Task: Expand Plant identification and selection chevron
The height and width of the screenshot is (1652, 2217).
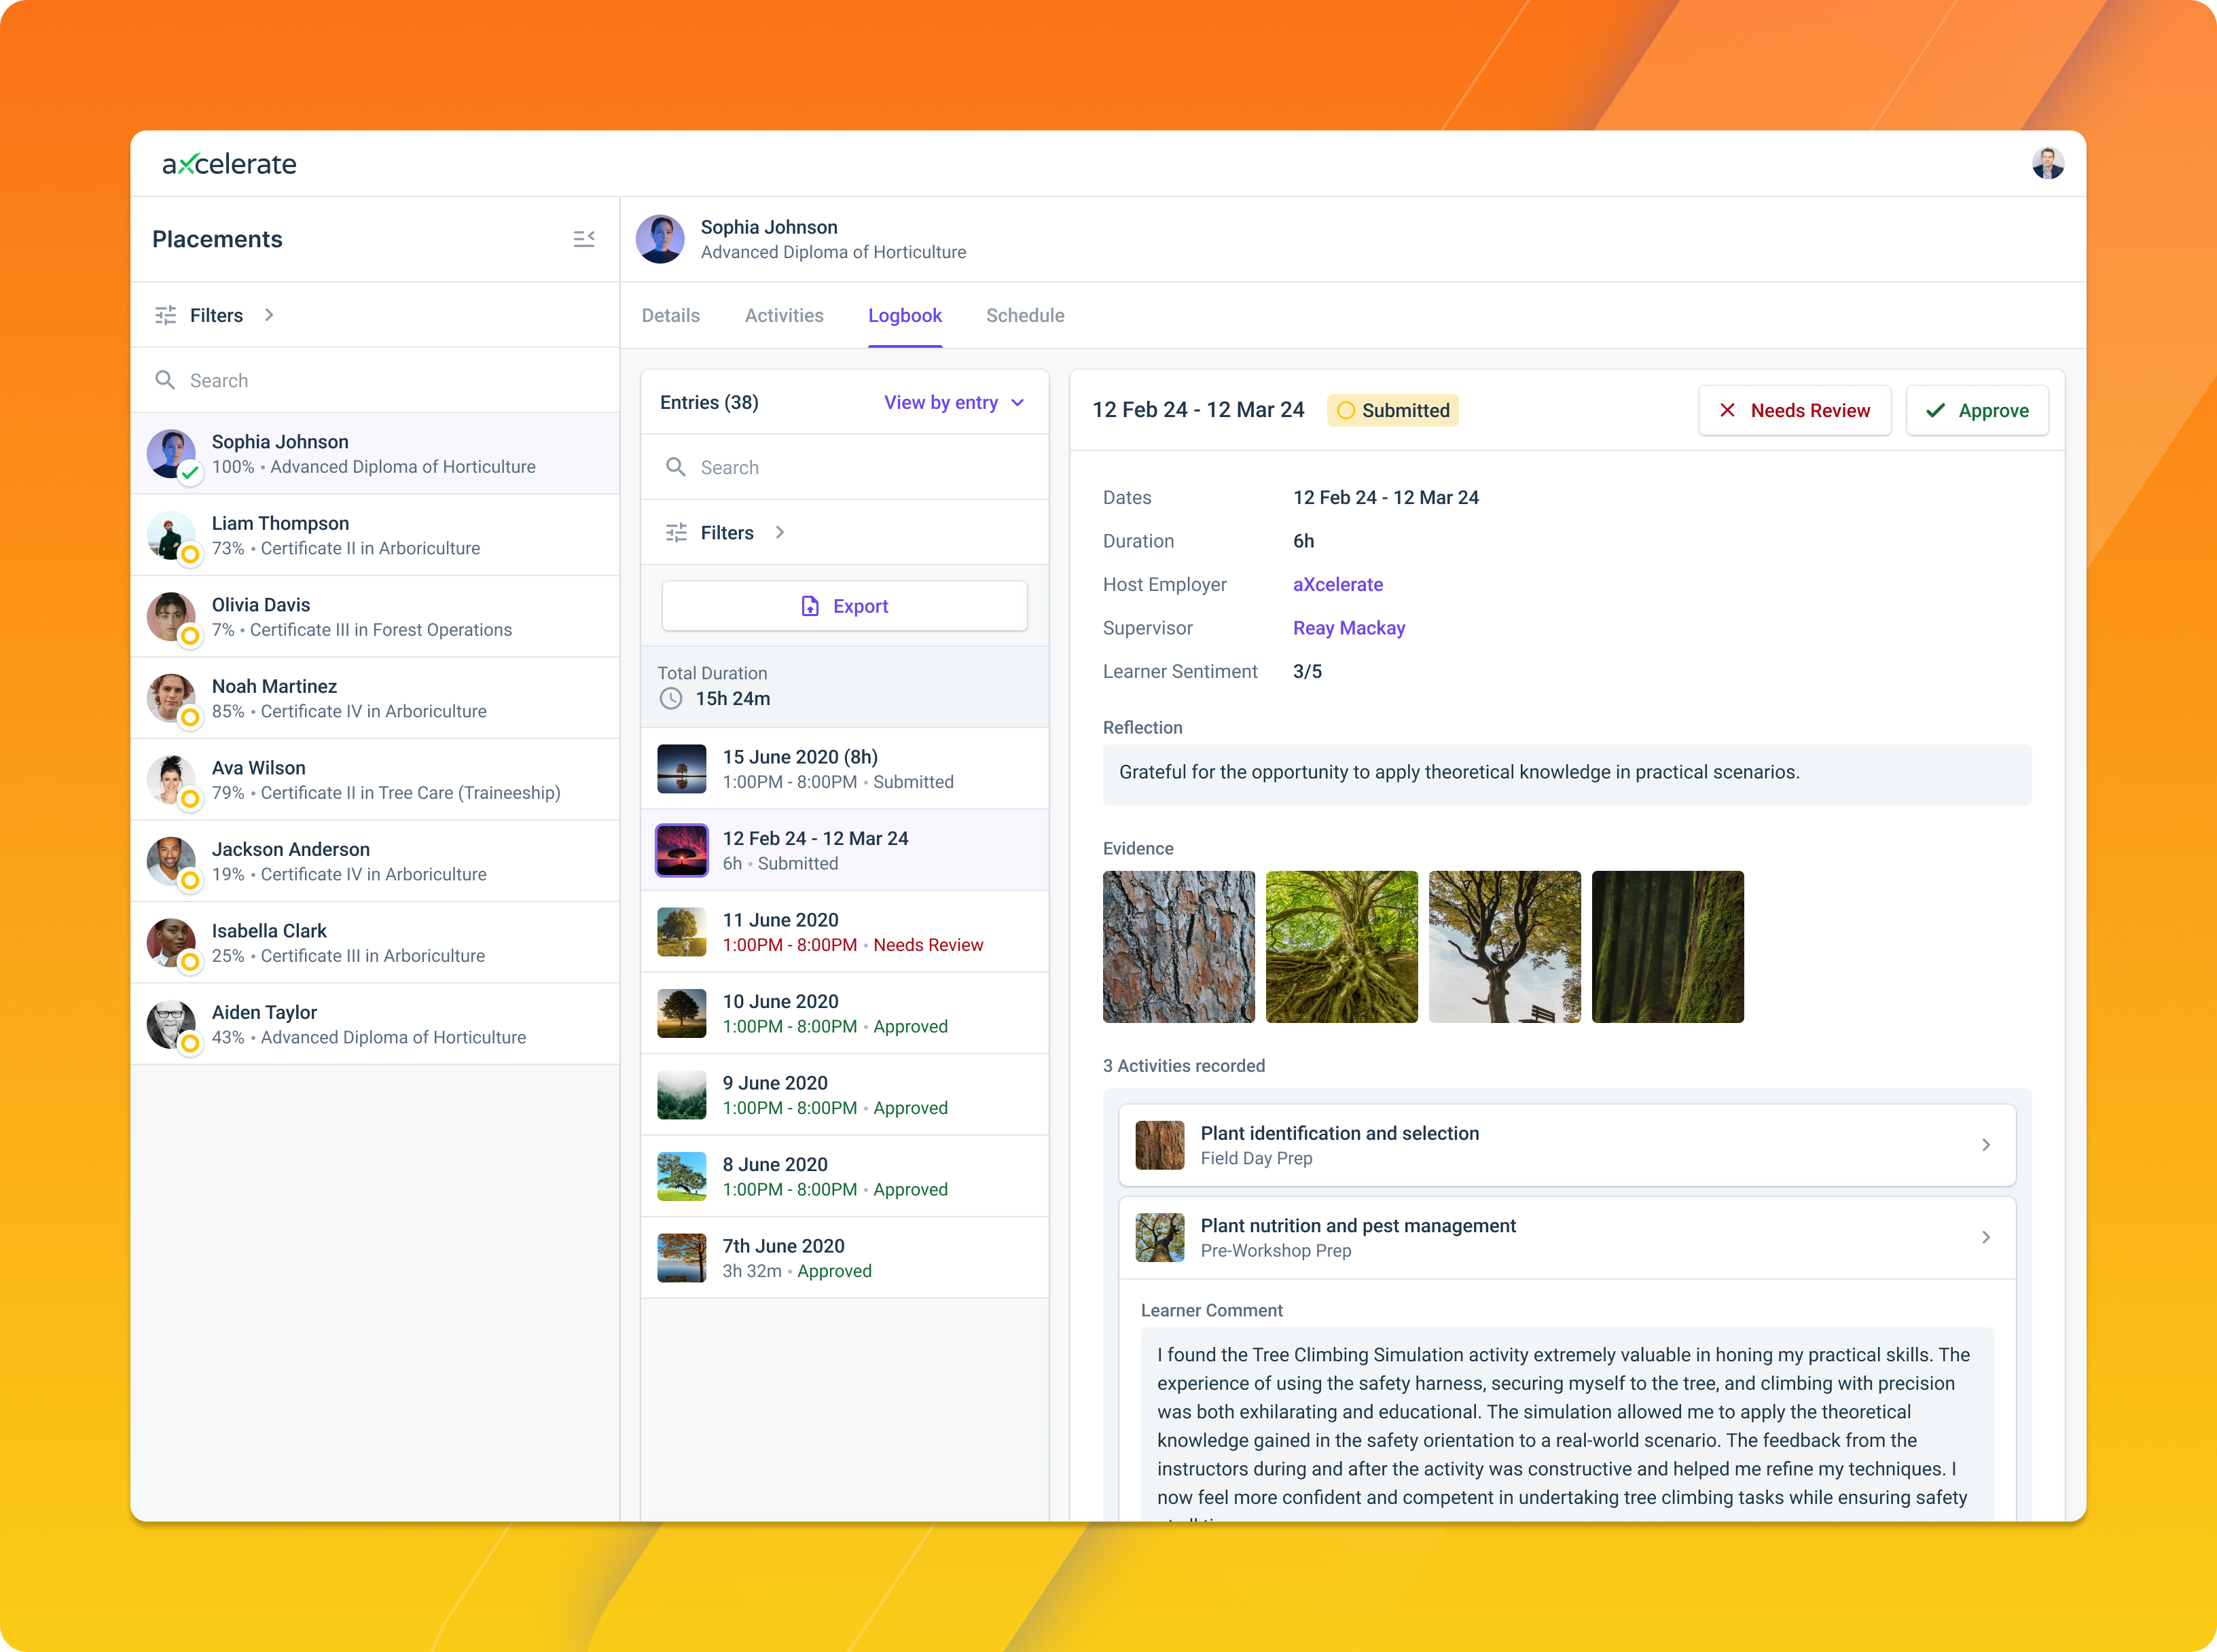Action: pyautogui.click(x=1986, y=1145)
